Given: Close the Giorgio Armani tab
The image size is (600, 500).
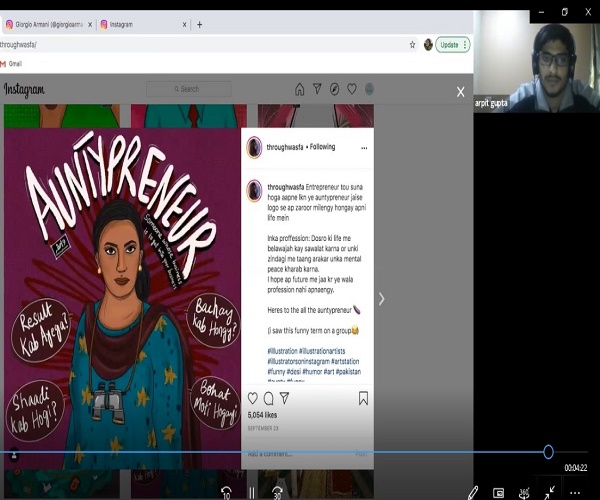Looking at the screenshot, I should [x=90, y=24].
